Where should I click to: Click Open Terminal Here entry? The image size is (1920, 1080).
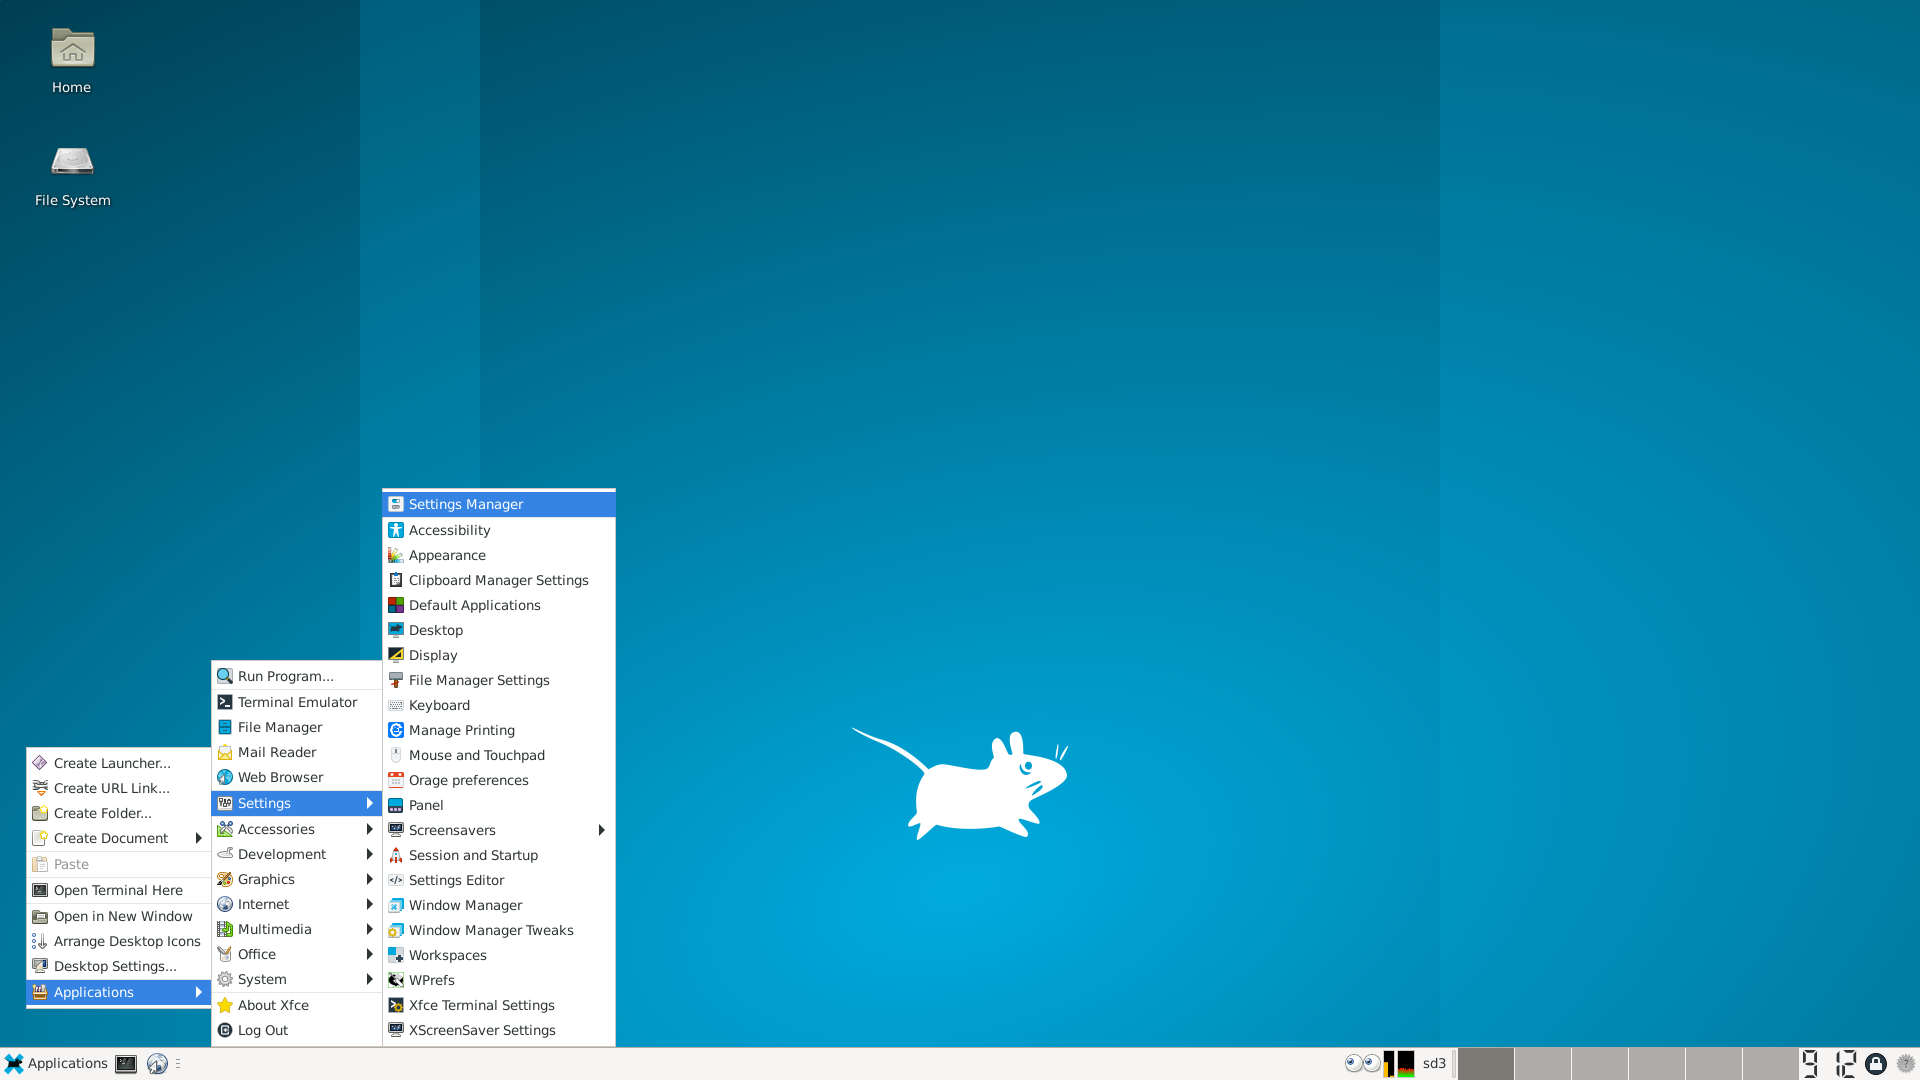[118, 890]
